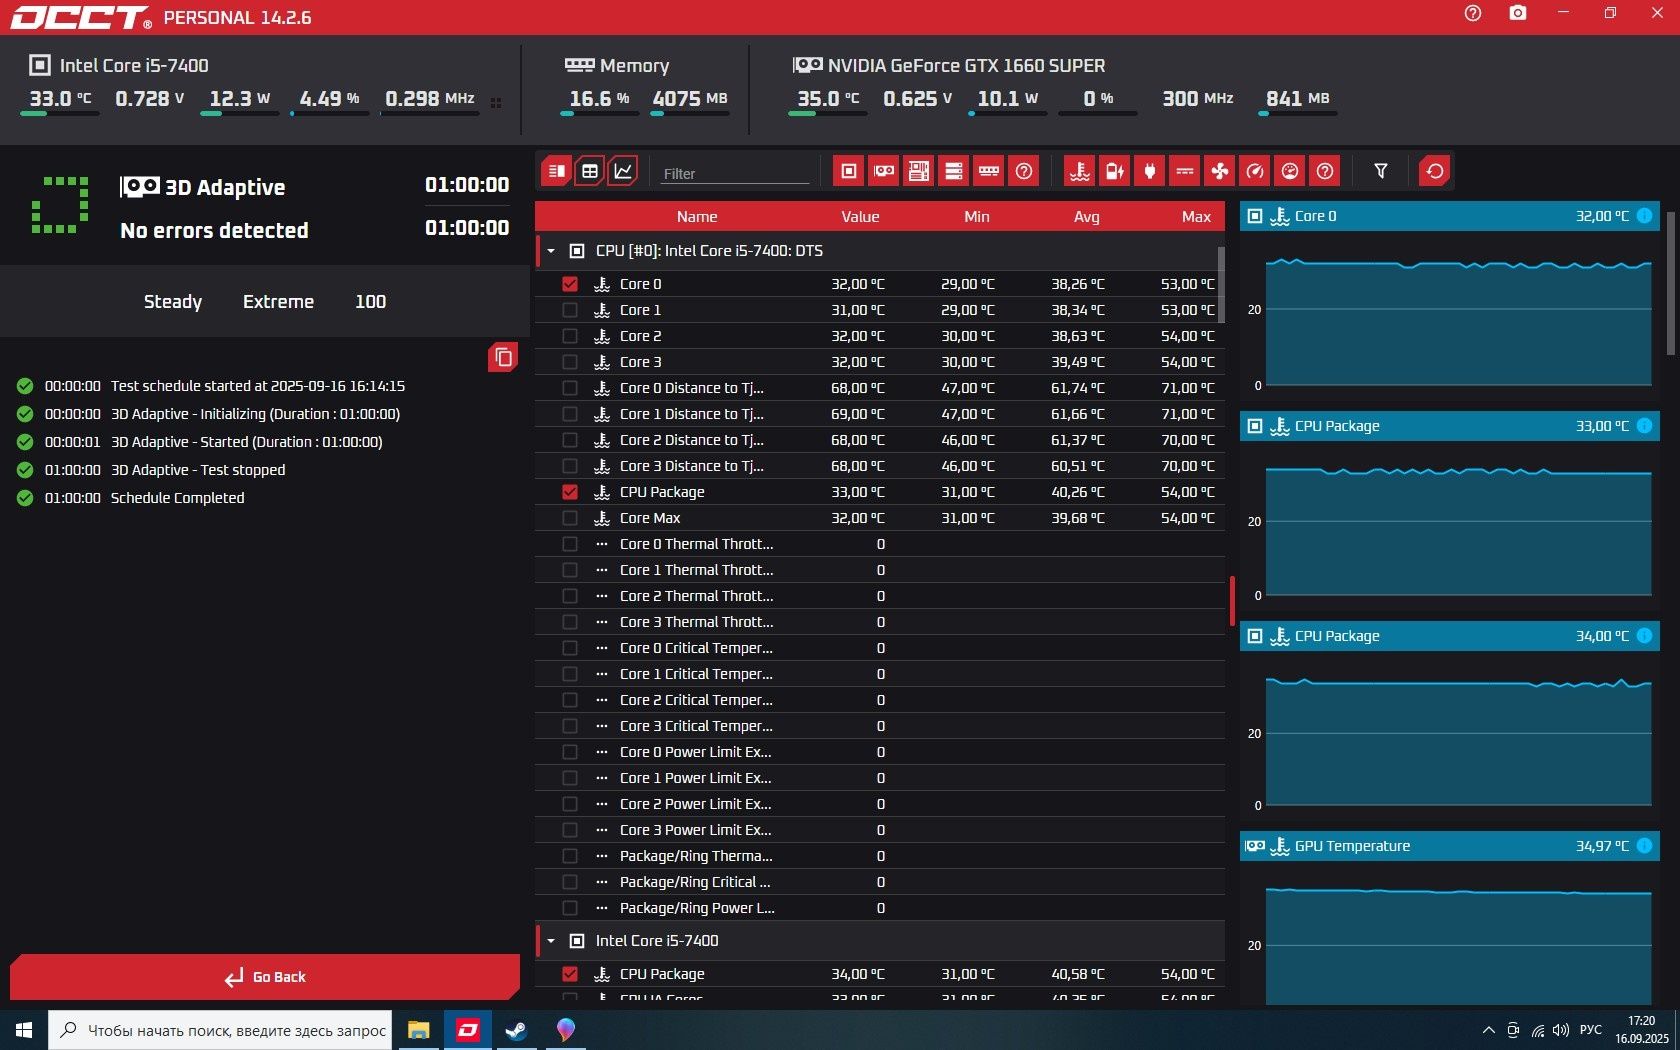Image resolution: width=1680 pixels, height=1050 pixels.
Task: Sort by the Value column header
Action: 860,217
